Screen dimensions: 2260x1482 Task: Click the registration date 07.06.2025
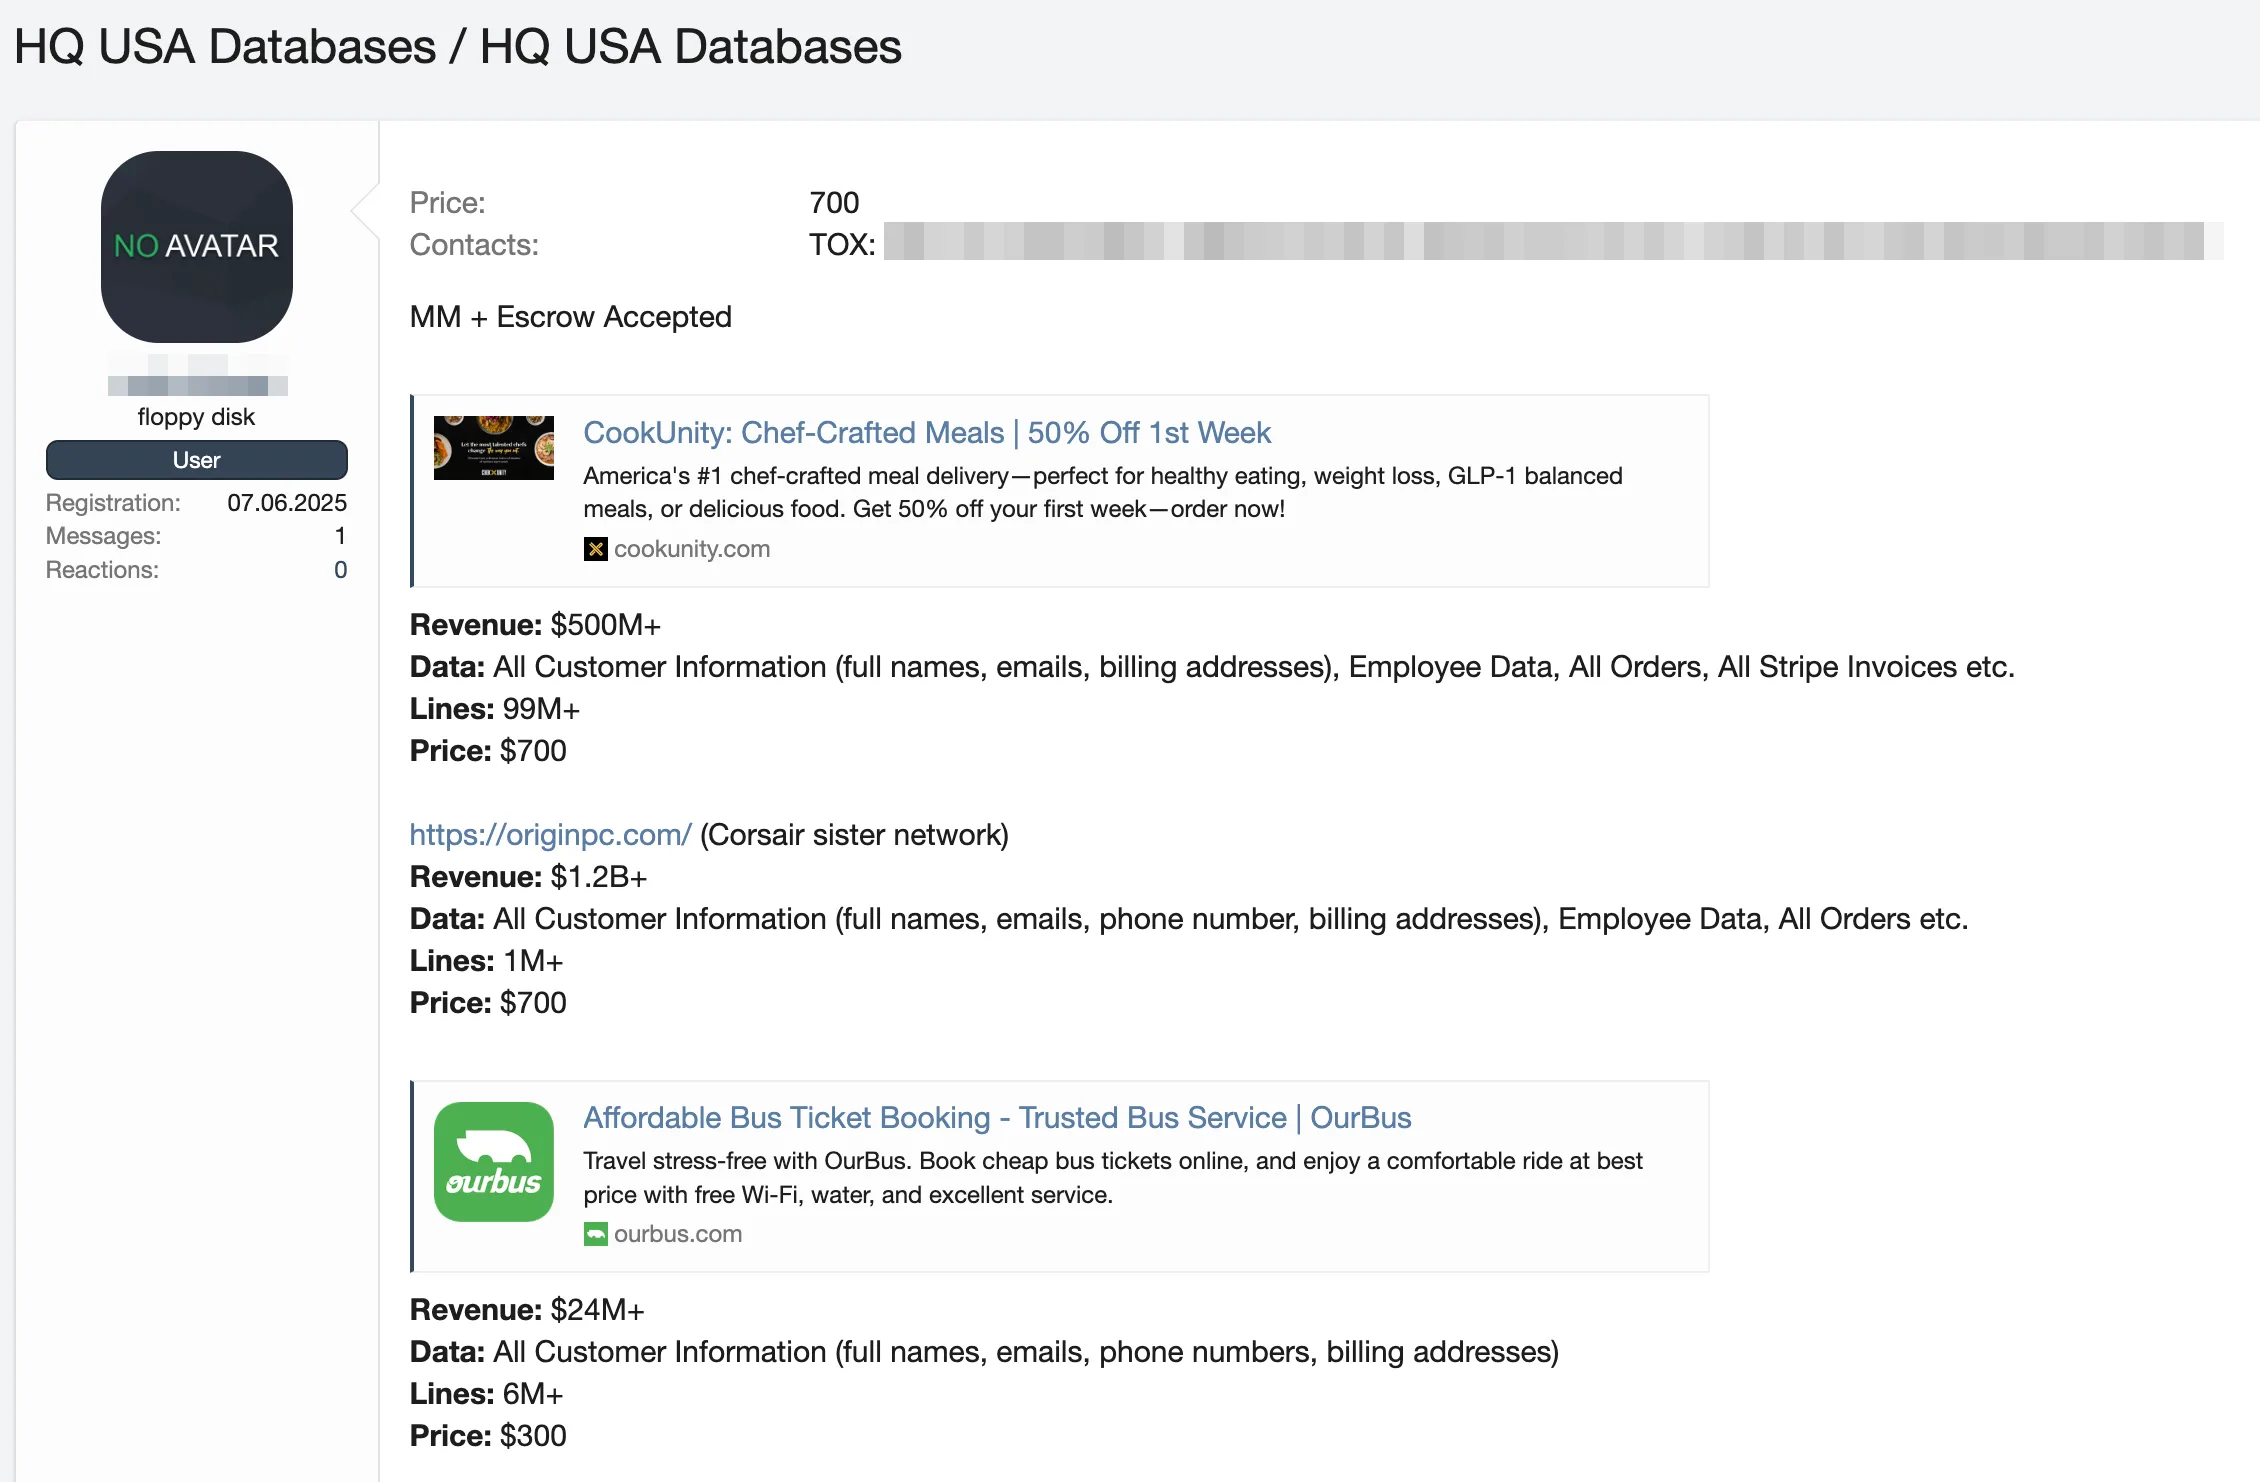click(x=287, y=503)
